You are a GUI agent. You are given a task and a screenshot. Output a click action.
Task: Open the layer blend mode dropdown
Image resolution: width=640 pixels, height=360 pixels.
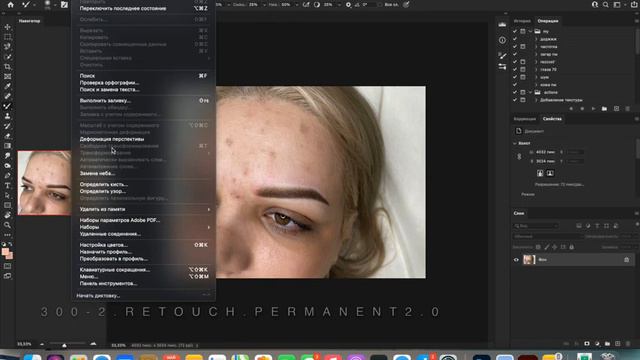coord(547,236)
